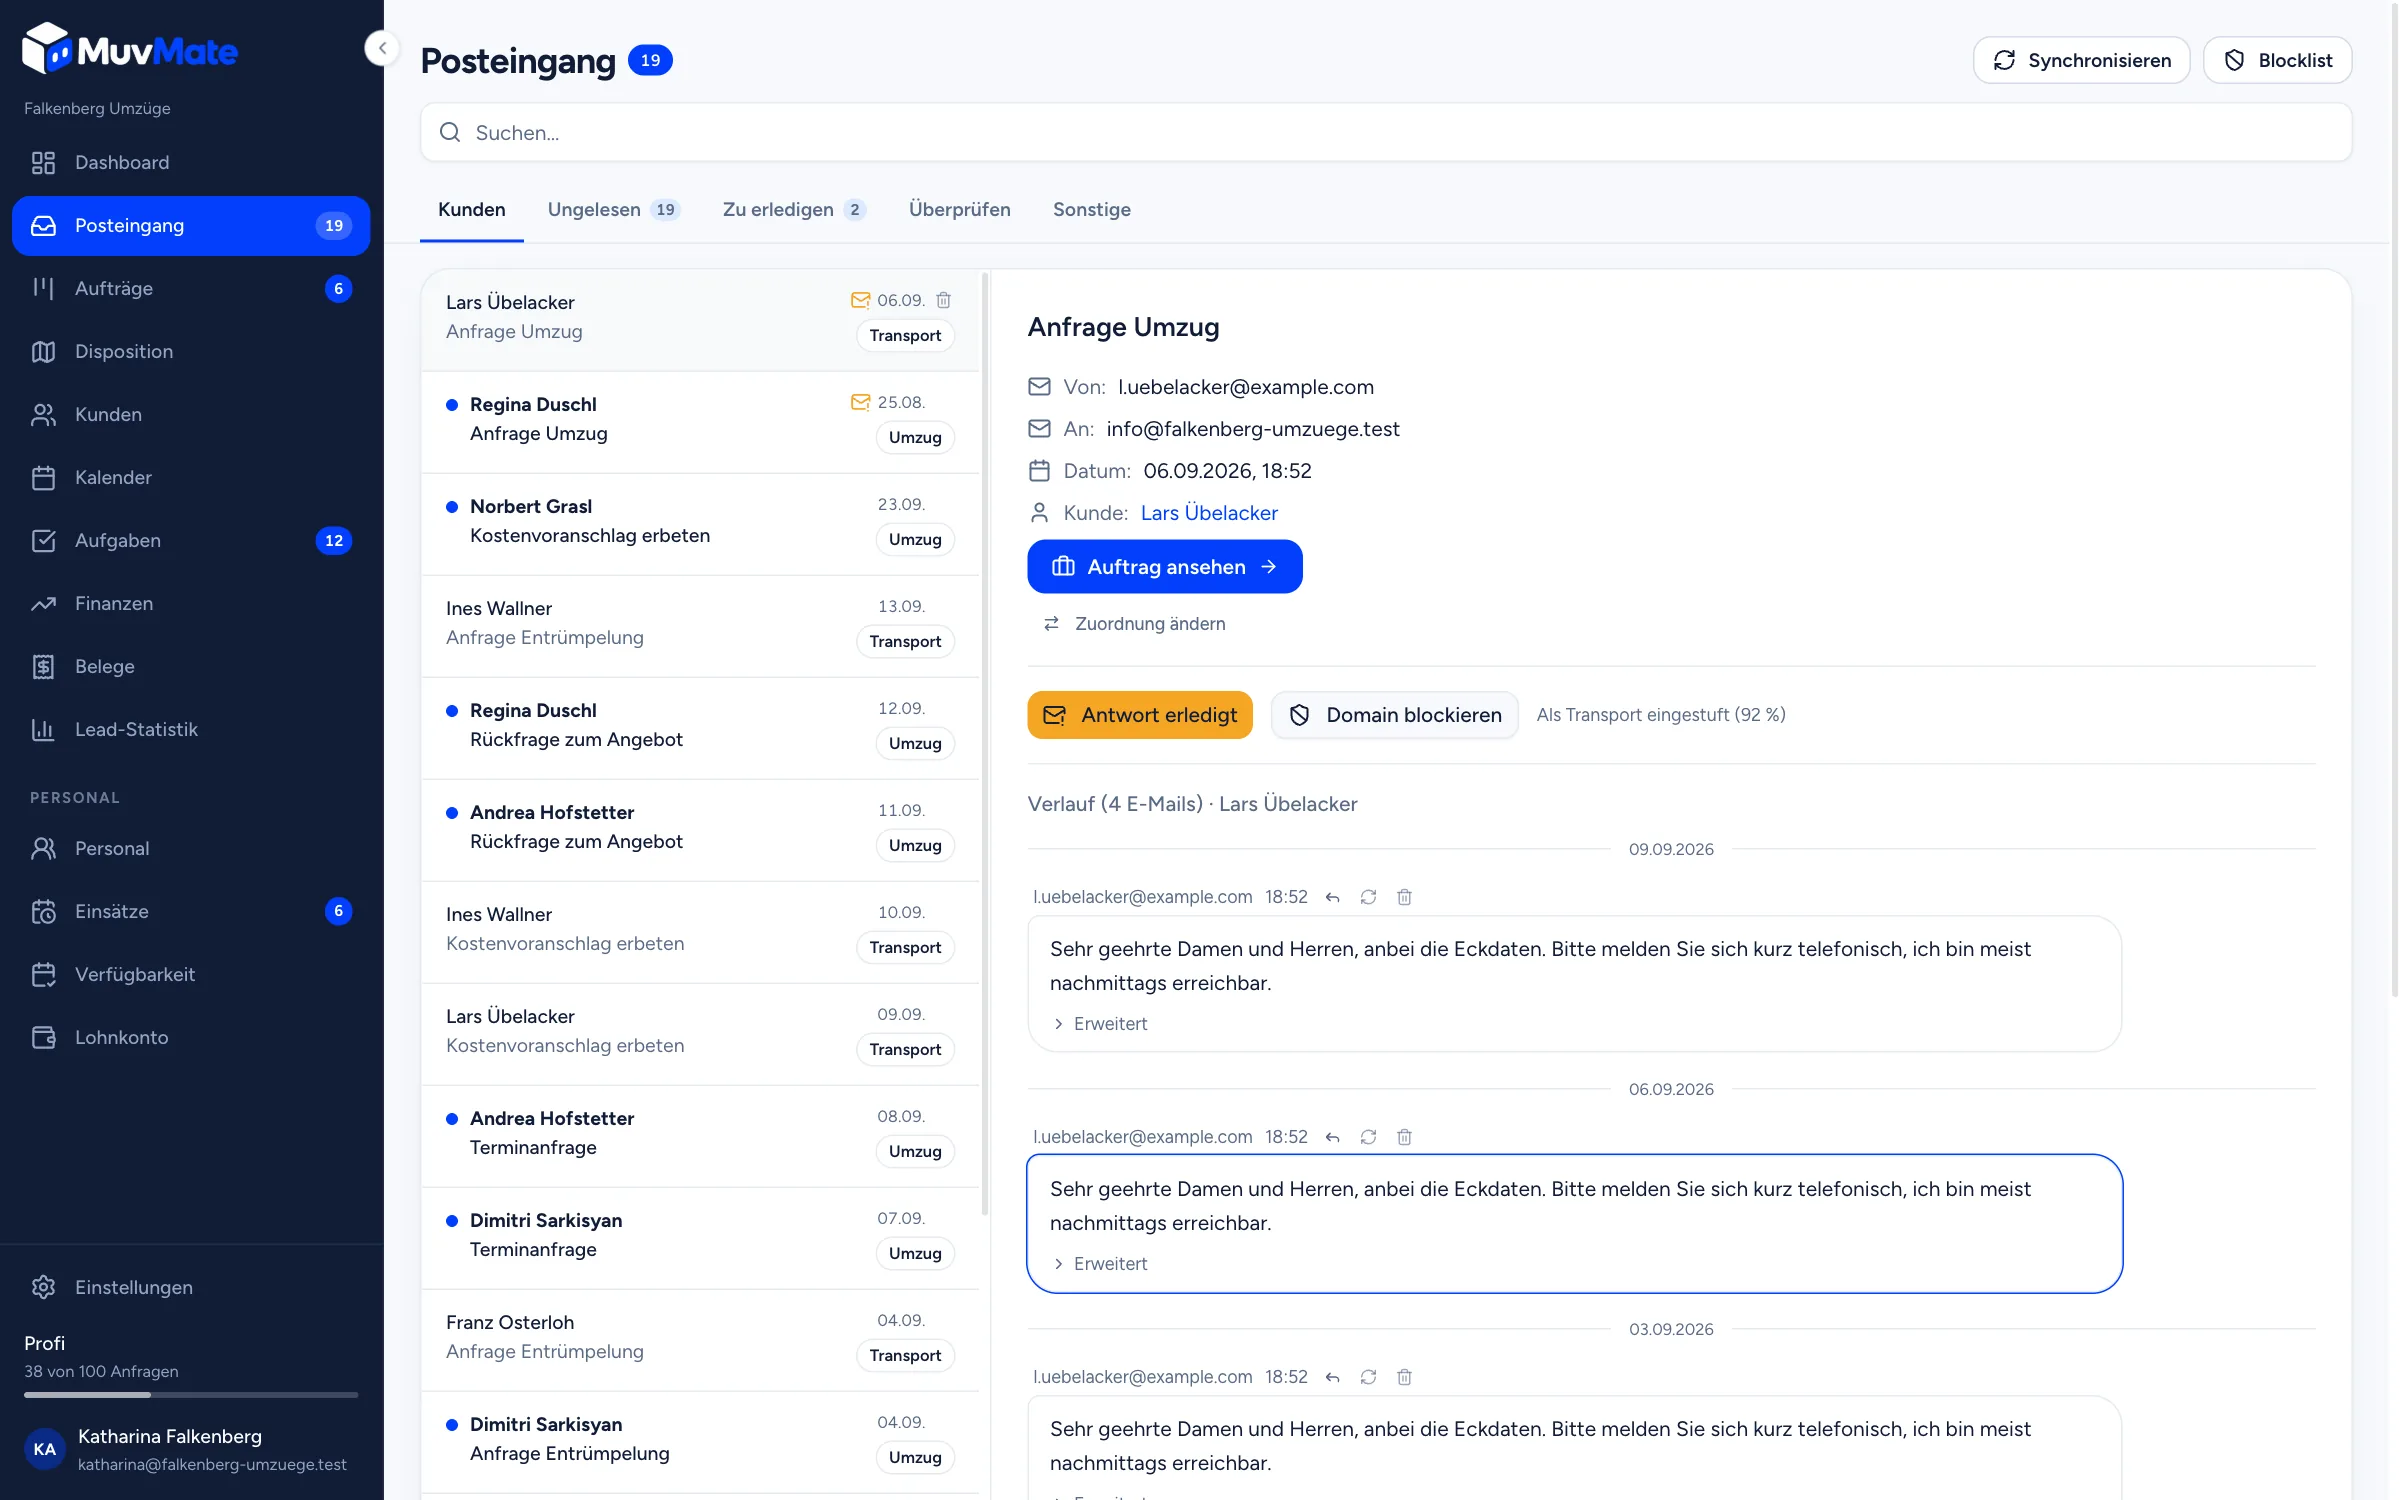
Task: Open Katharina Falkenberg user profile
Action: (x=190, y=1449)
